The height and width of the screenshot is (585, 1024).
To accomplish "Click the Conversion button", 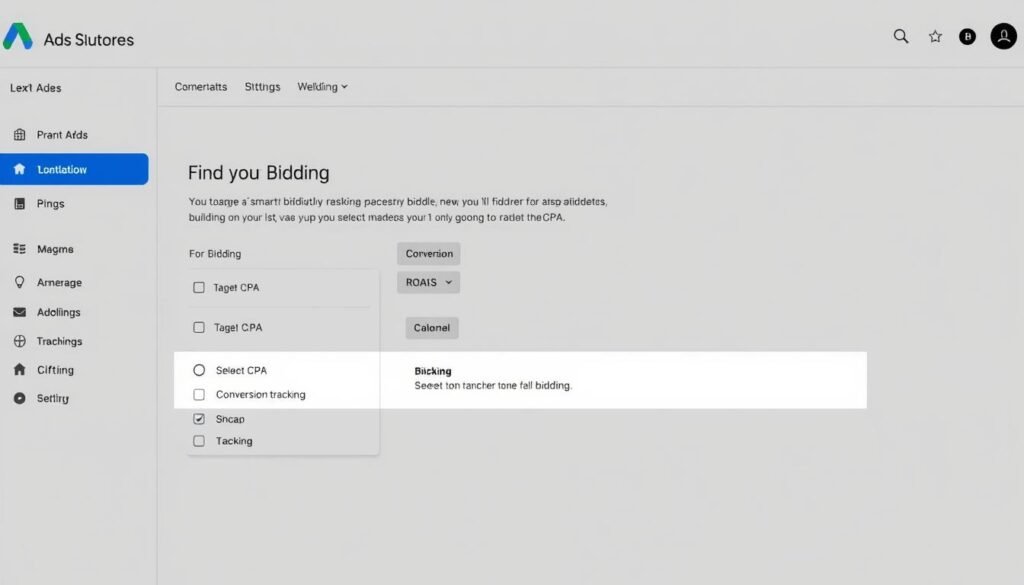I will 429,254.
